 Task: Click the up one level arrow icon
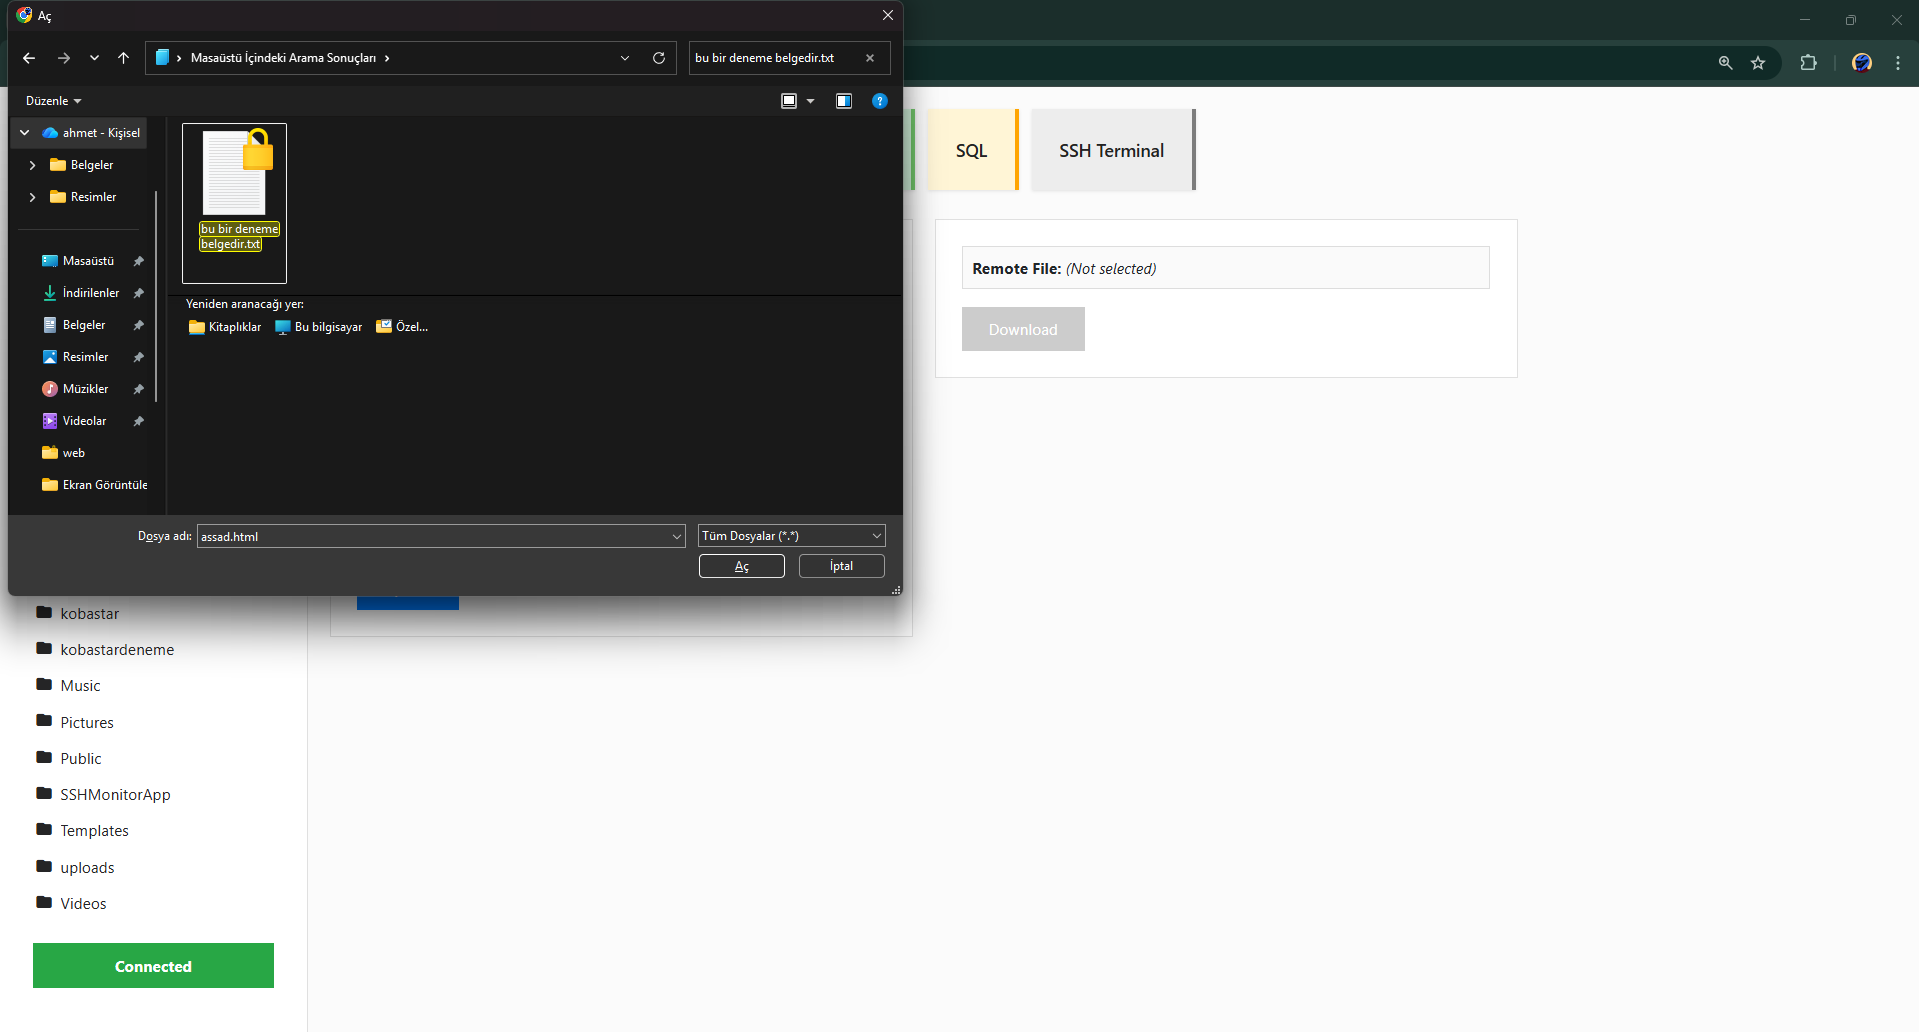coord(123,58)
